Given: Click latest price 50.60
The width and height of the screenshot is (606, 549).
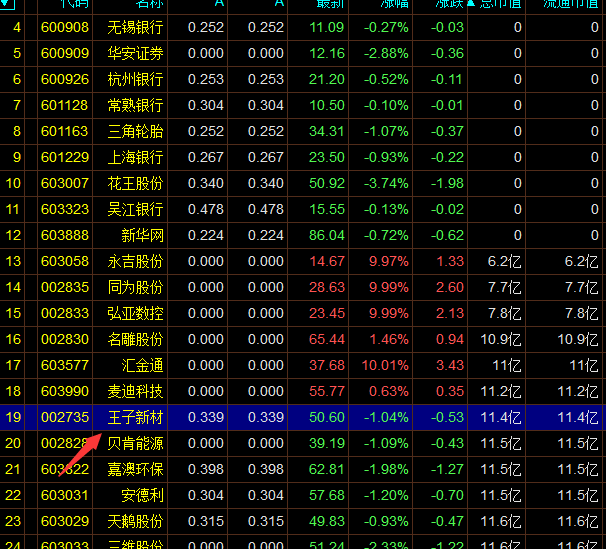Looking at the screenshot, I should tap(327, 417).
